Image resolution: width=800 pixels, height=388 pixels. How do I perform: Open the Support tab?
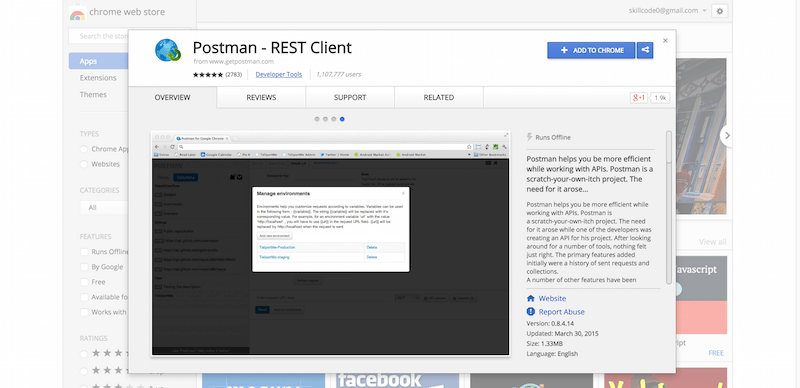350,98
